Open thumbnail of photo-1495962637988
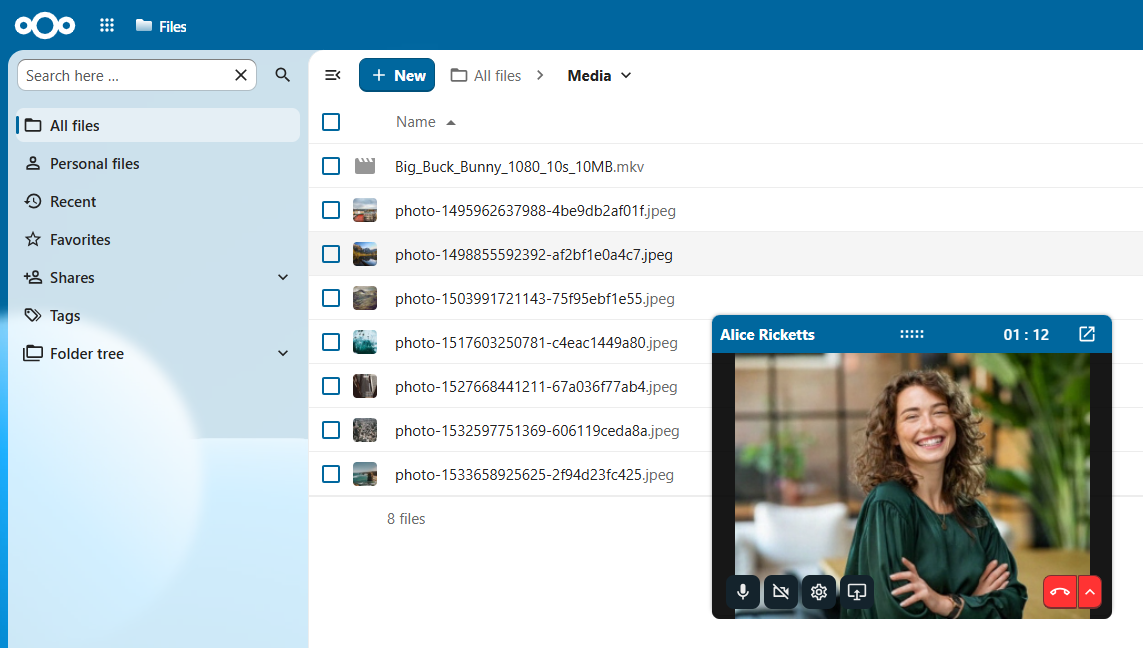Screen dimensions: 1143x648 click(x=364, y=210)
